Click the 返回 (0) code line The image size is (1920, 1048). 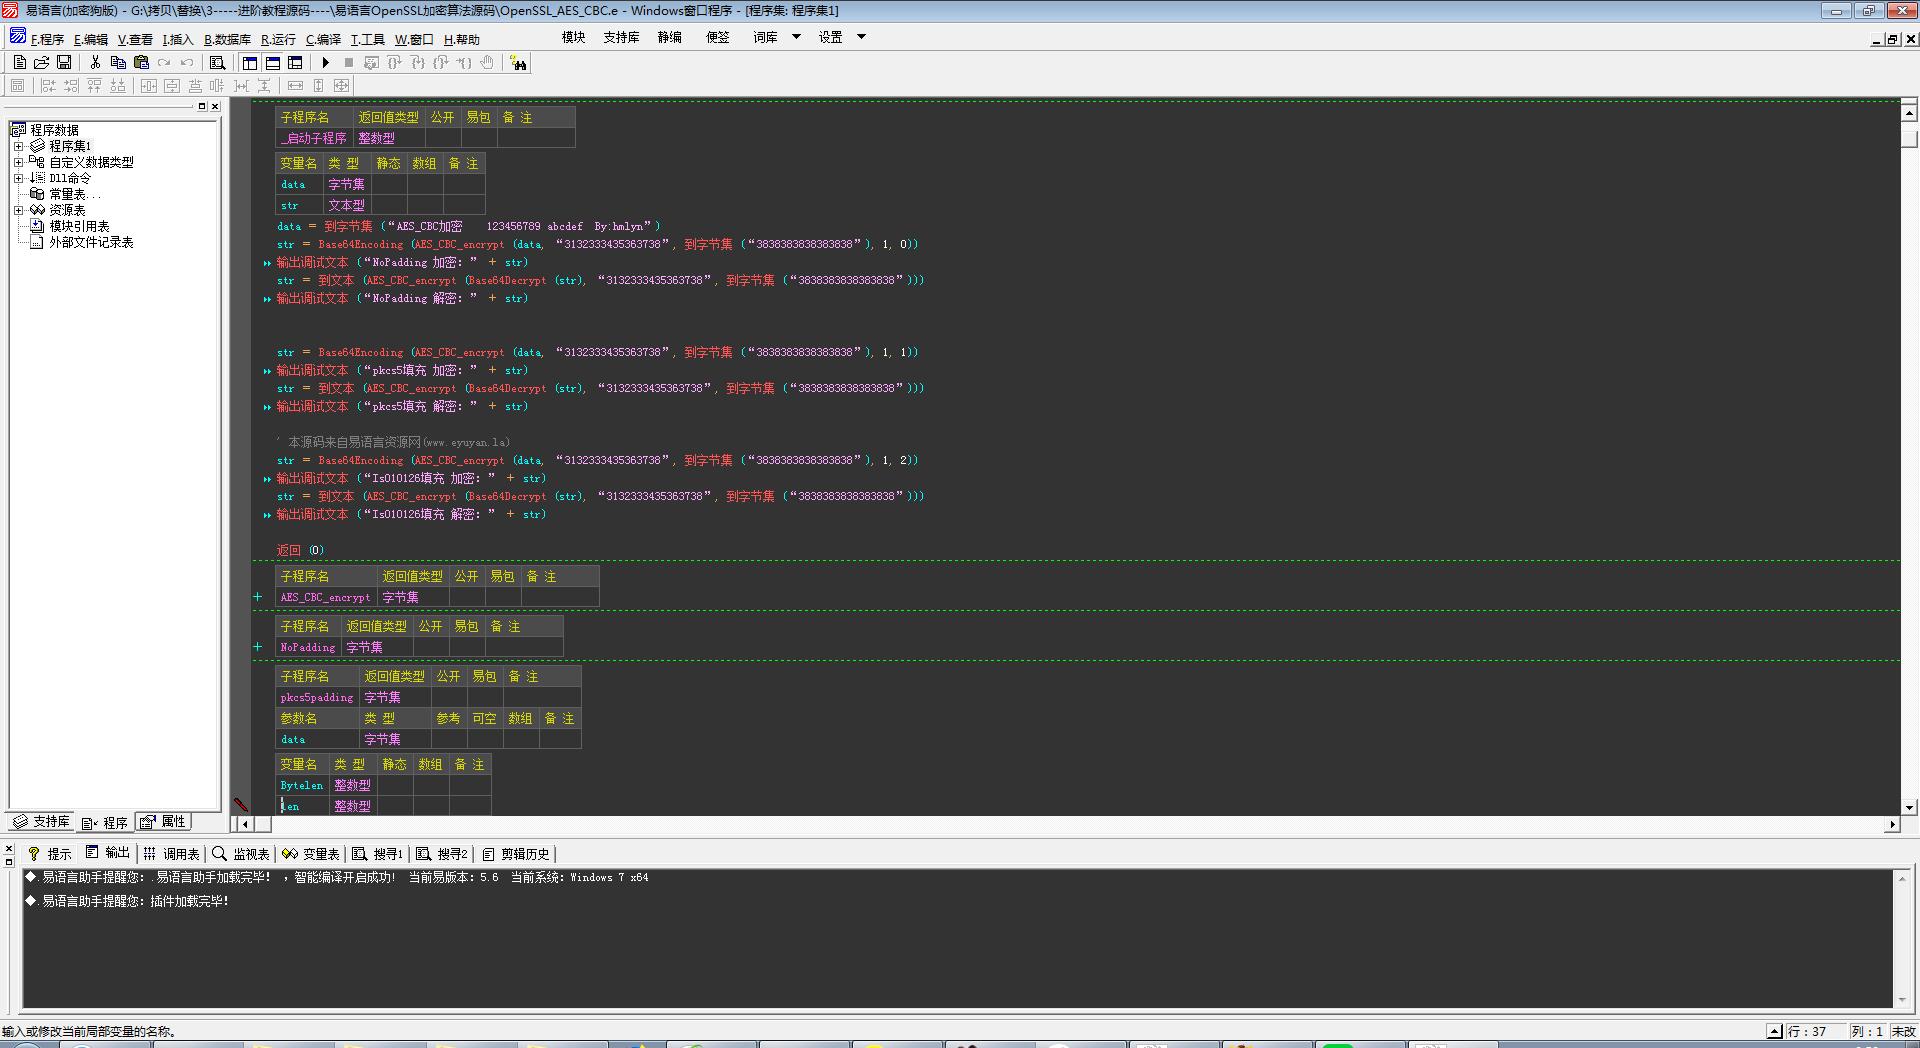coord(300,550)
